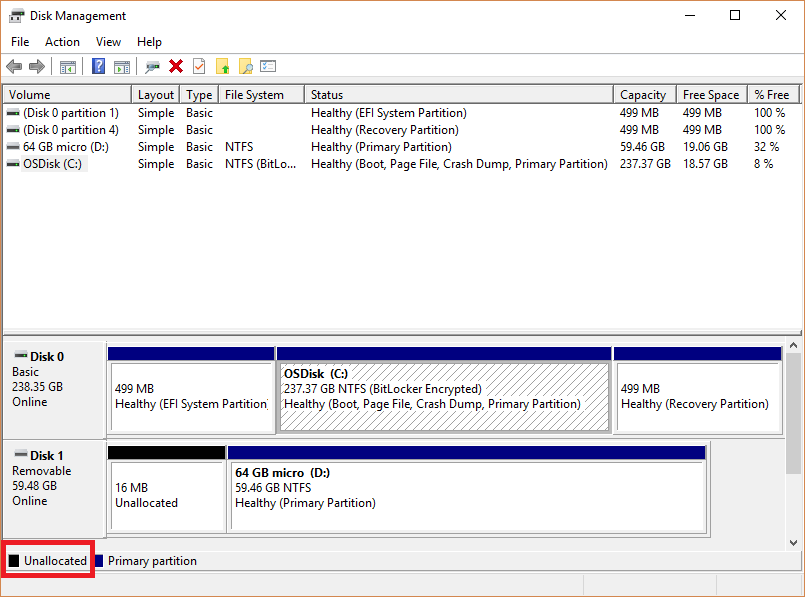
Task: Click drive icon beside Disk 0 partition 1
Action: 13,113
